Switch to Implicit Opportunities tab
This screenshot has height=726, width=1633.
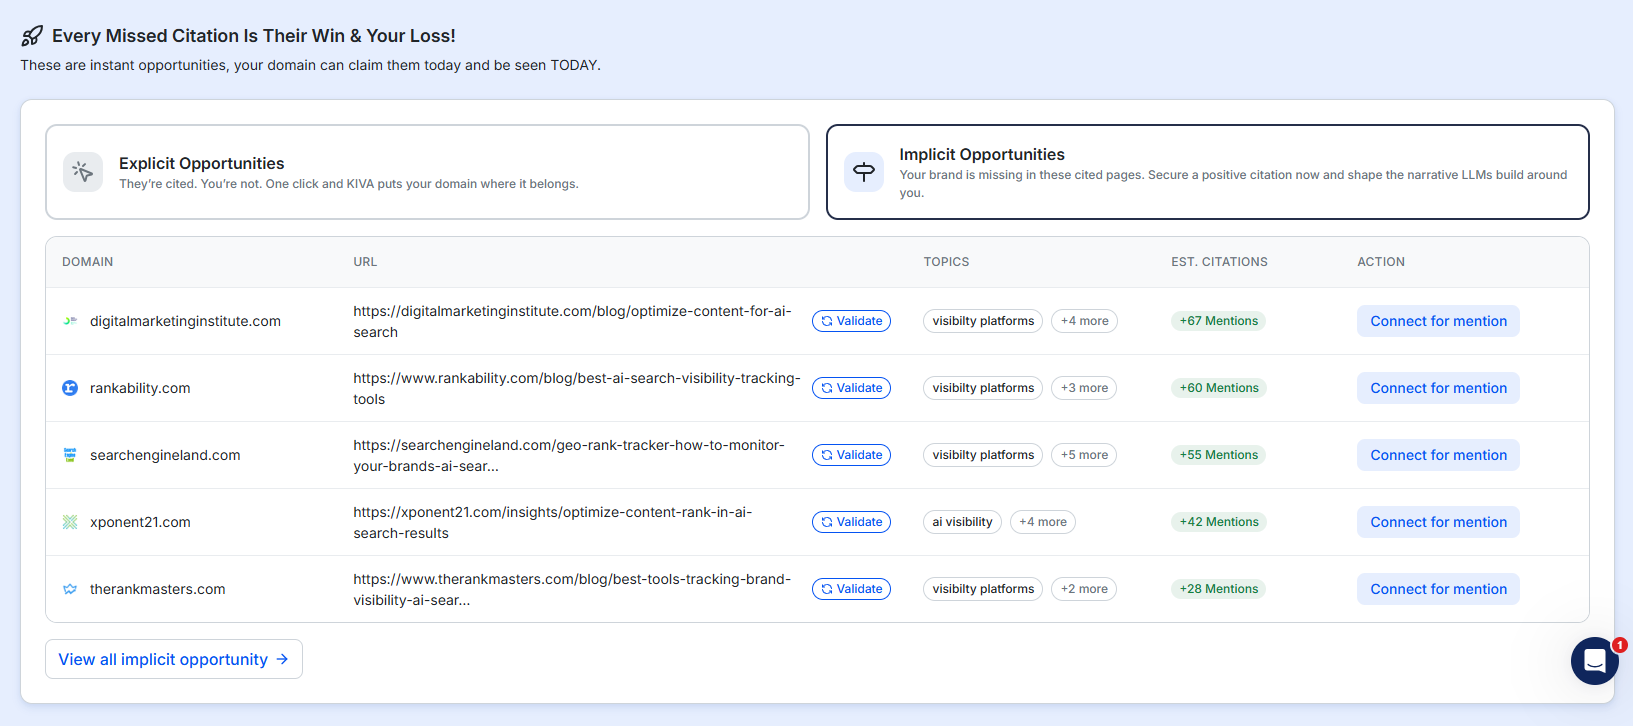tap(1208, 172)
